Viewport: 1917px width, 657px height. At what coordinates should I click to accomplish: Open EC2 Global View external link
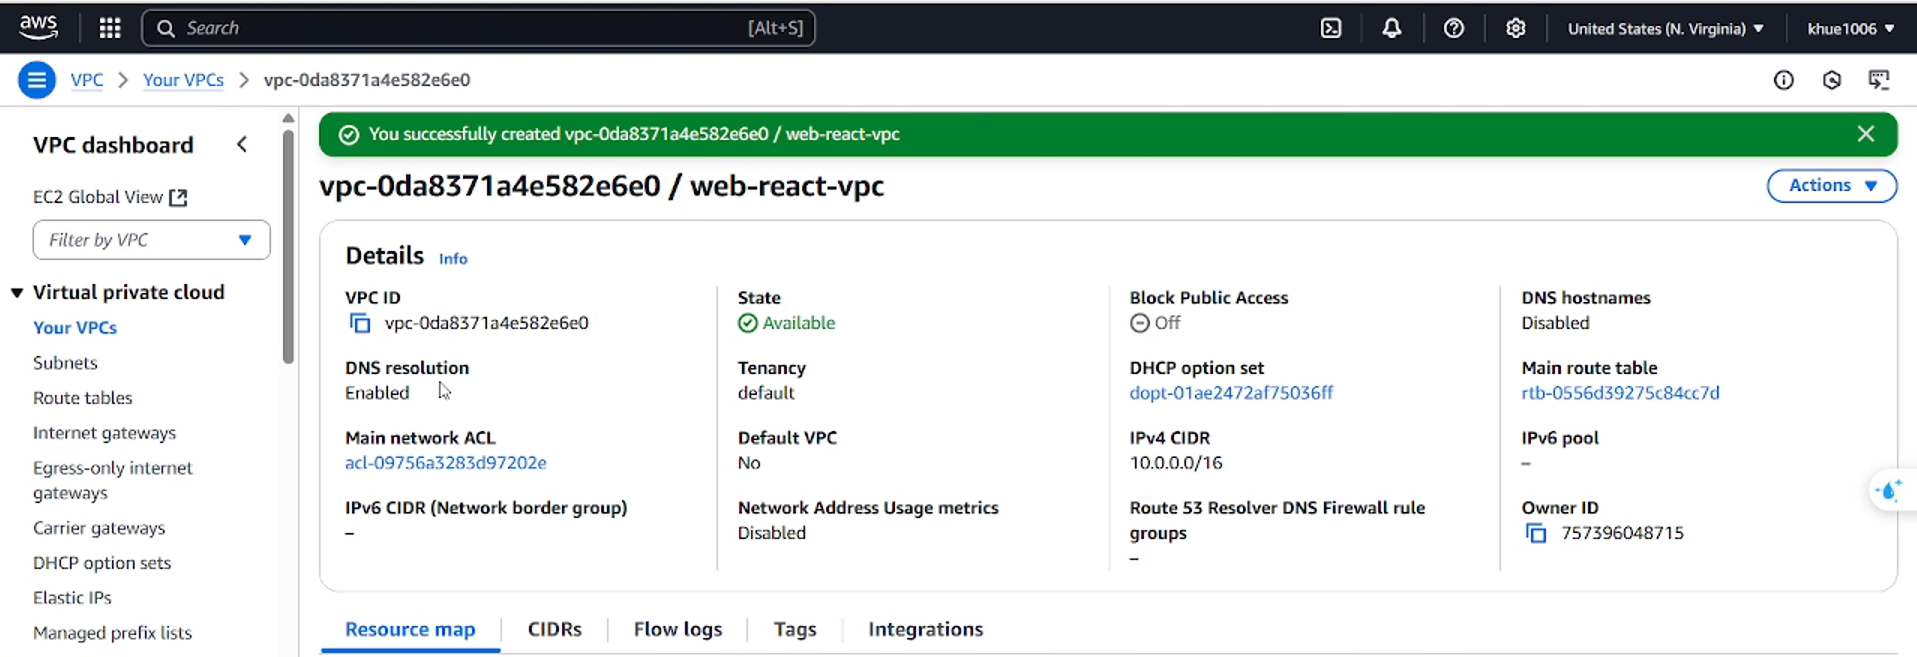pyautogui.click(x=110, y=197)
